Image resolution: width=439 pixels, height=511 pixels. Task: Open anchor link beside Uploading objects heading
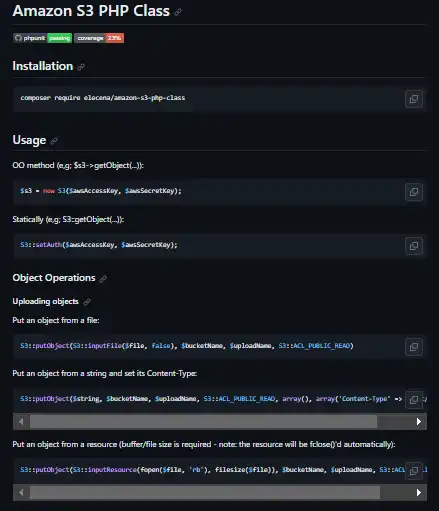click(87, 302)
